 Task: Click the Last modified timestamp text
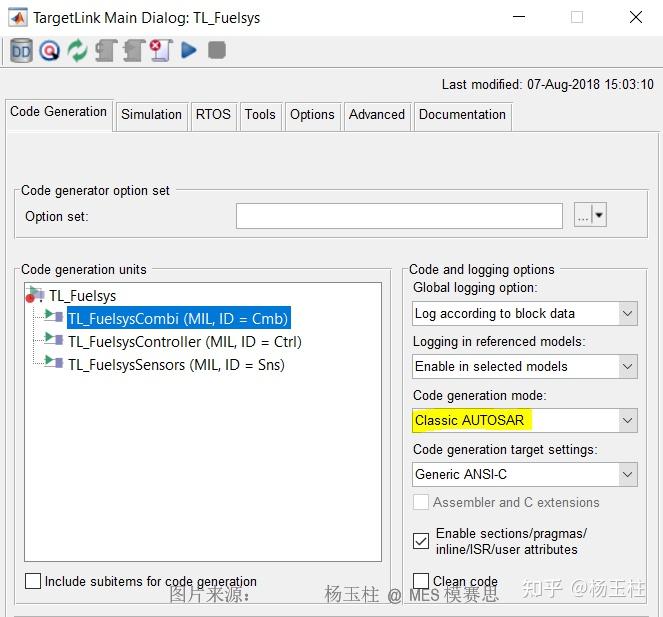click(548, 85)
